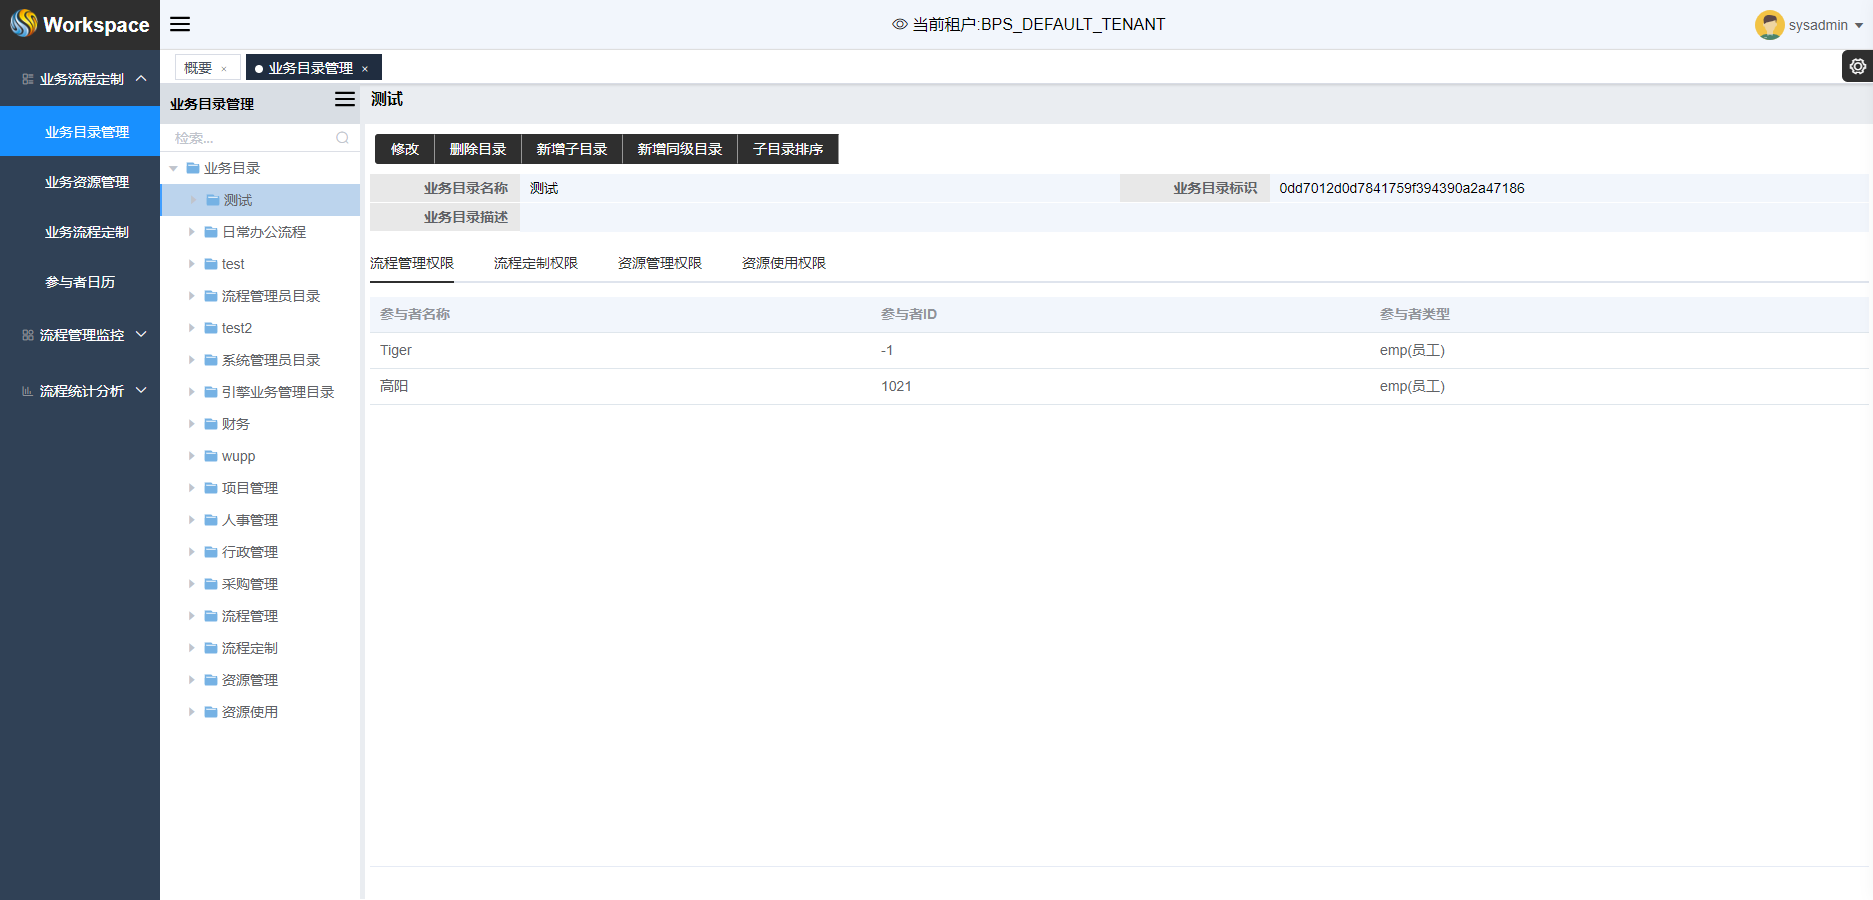Click the search magnifier icon in tree panel

coord(342,138)
